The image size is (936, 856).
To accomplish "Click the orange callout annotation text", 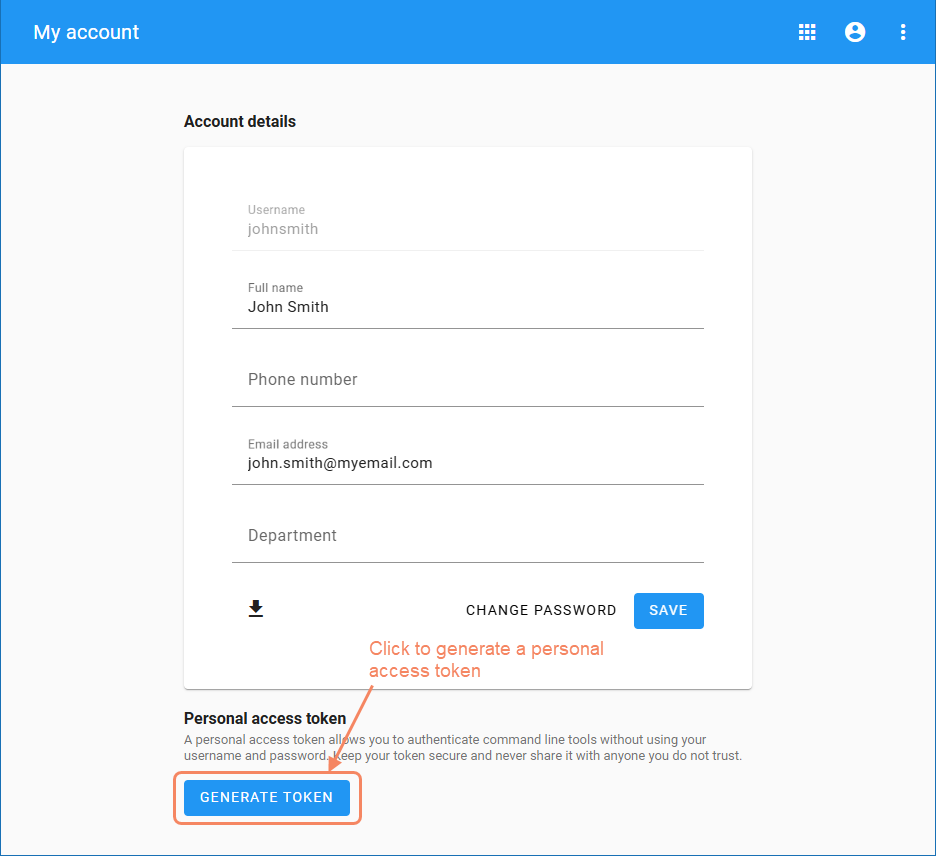I will (x=486, y=660).
